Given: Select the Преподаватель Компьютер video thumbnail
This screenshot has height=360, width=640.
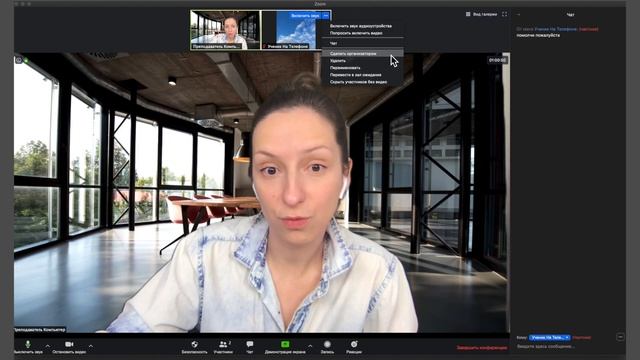Looking at the screenshot, I should pos(225,30).
